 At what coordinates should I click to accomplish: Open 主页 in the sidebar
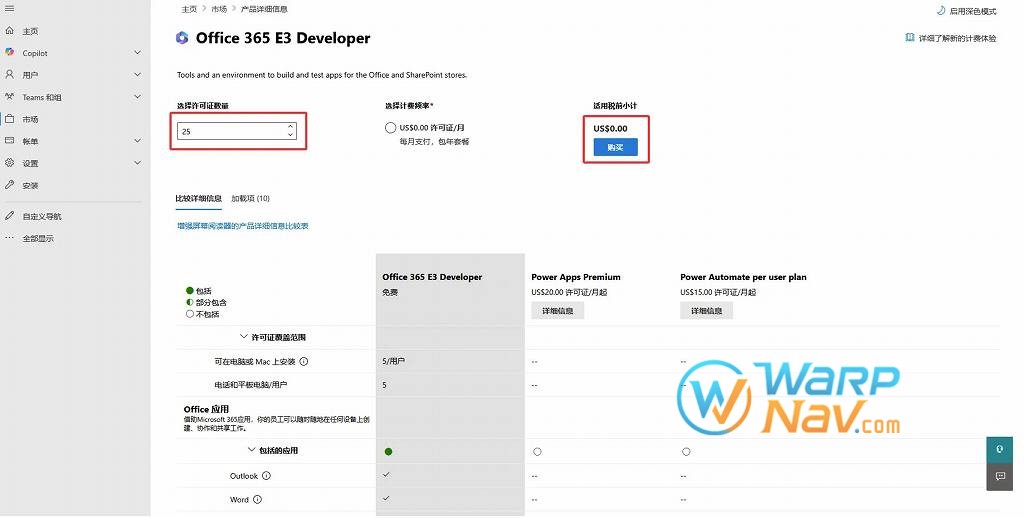[x=30, y=31]
